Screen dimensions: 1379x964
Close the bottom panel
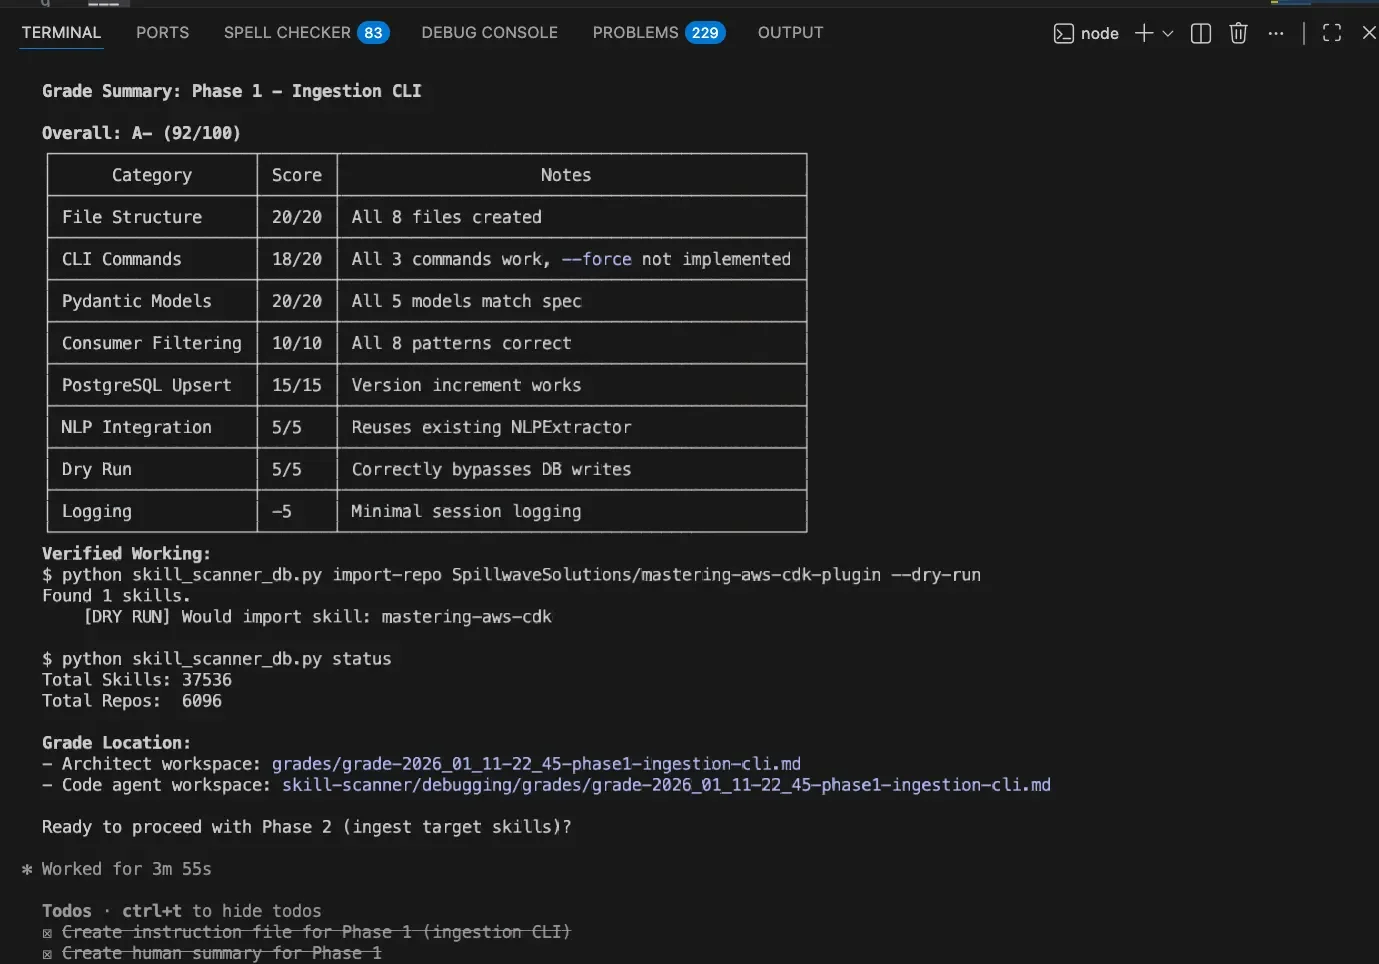(x=1369, y=34)
